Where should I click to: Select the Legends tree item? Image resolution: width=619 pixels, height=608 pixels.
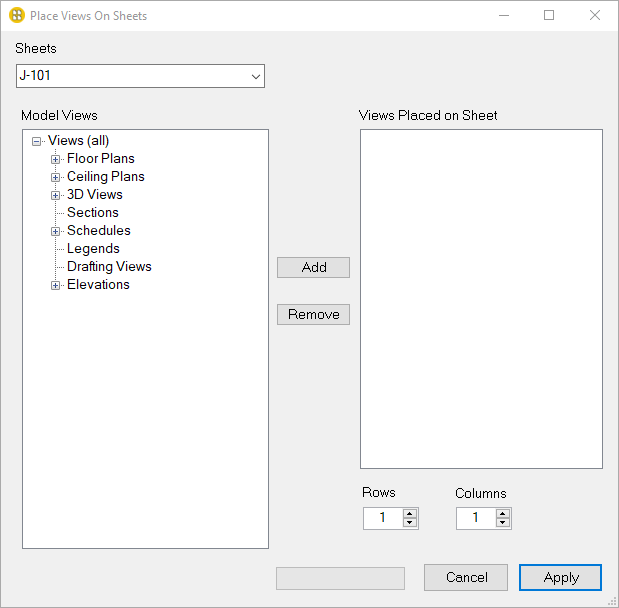point(93,249)
